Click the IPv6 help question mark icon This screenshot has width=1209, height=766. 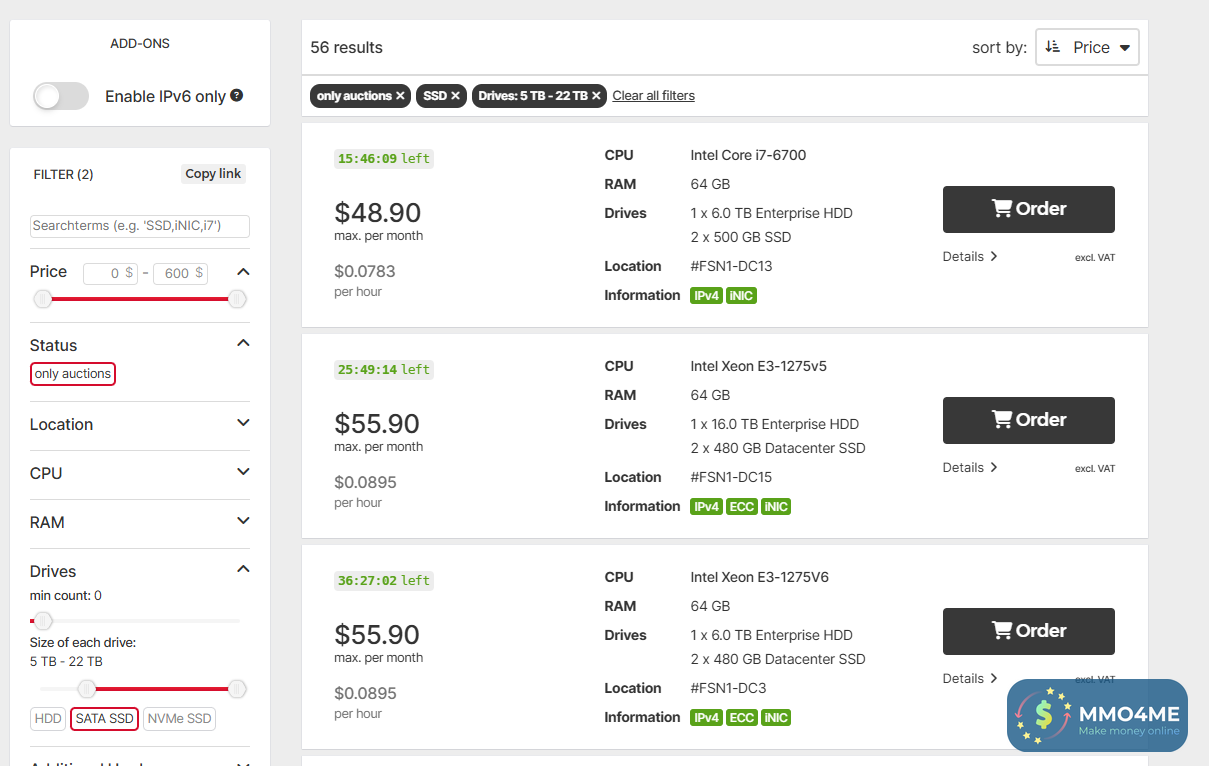point(237,96)
